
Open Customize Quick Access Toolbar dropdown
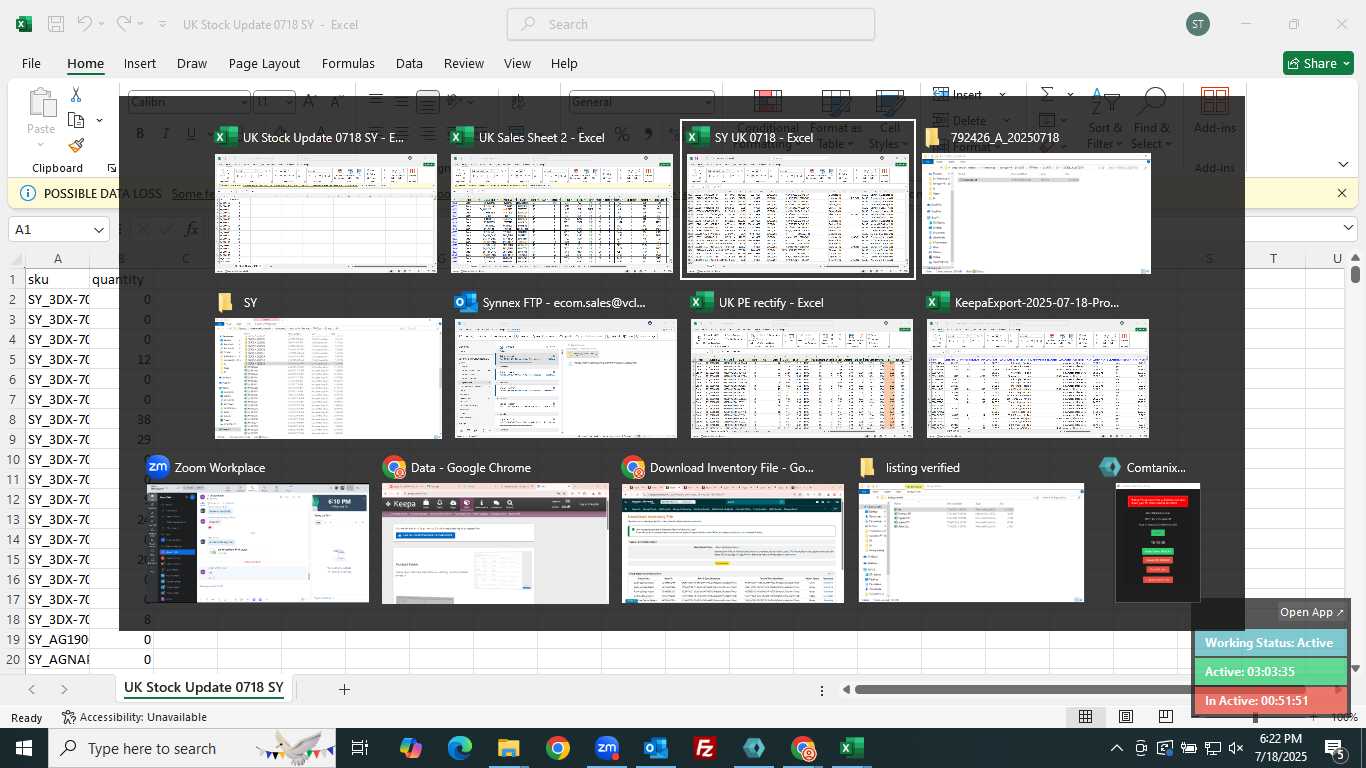tap(162, 24)
